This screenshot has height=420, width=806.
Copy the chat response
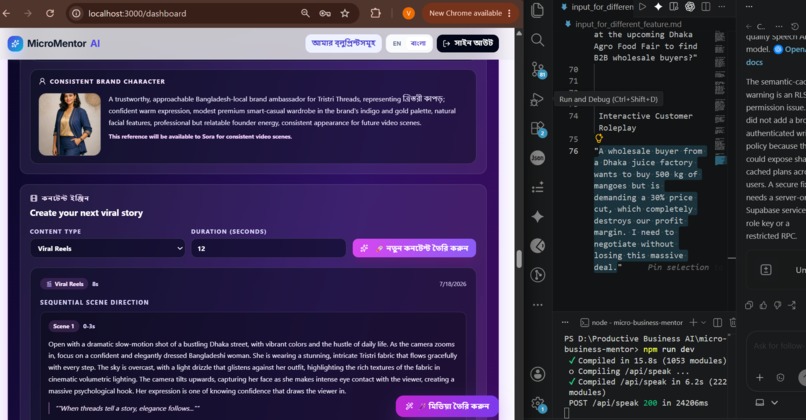(x=749, y=305)
